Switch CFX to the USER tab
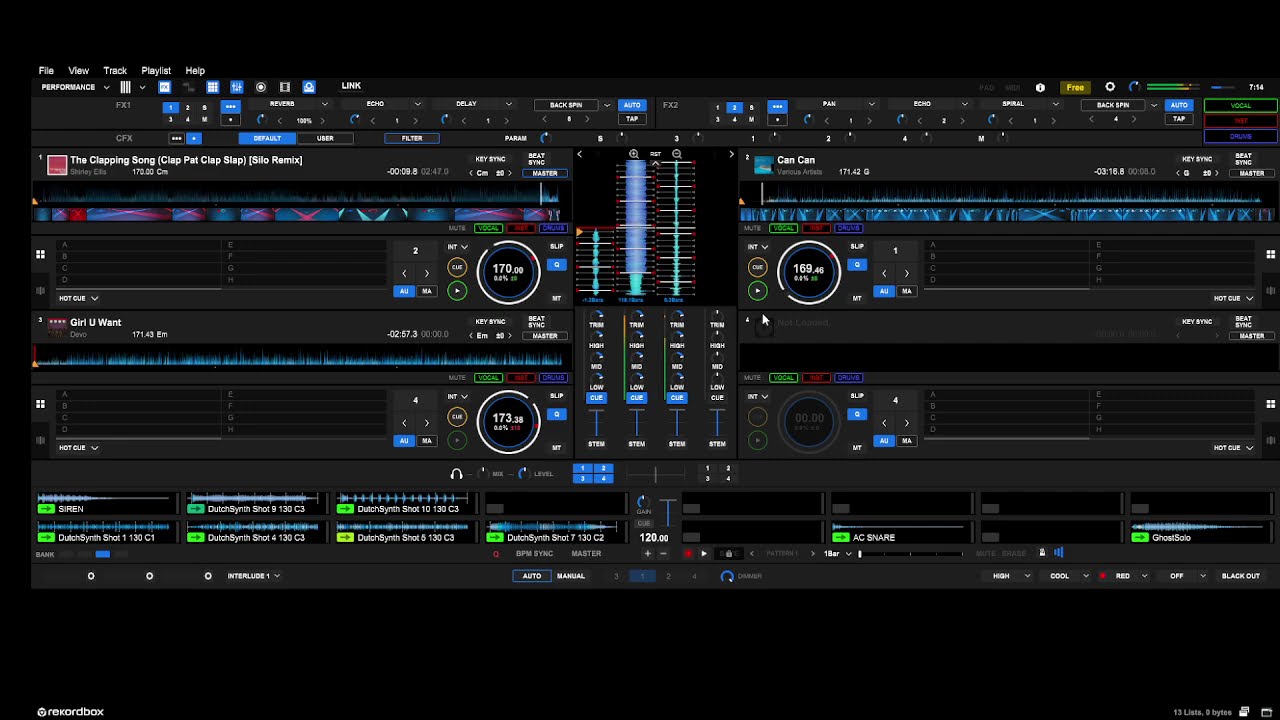Image resolution: width=1280 pixels, height=720 pixels. (325, 138)
